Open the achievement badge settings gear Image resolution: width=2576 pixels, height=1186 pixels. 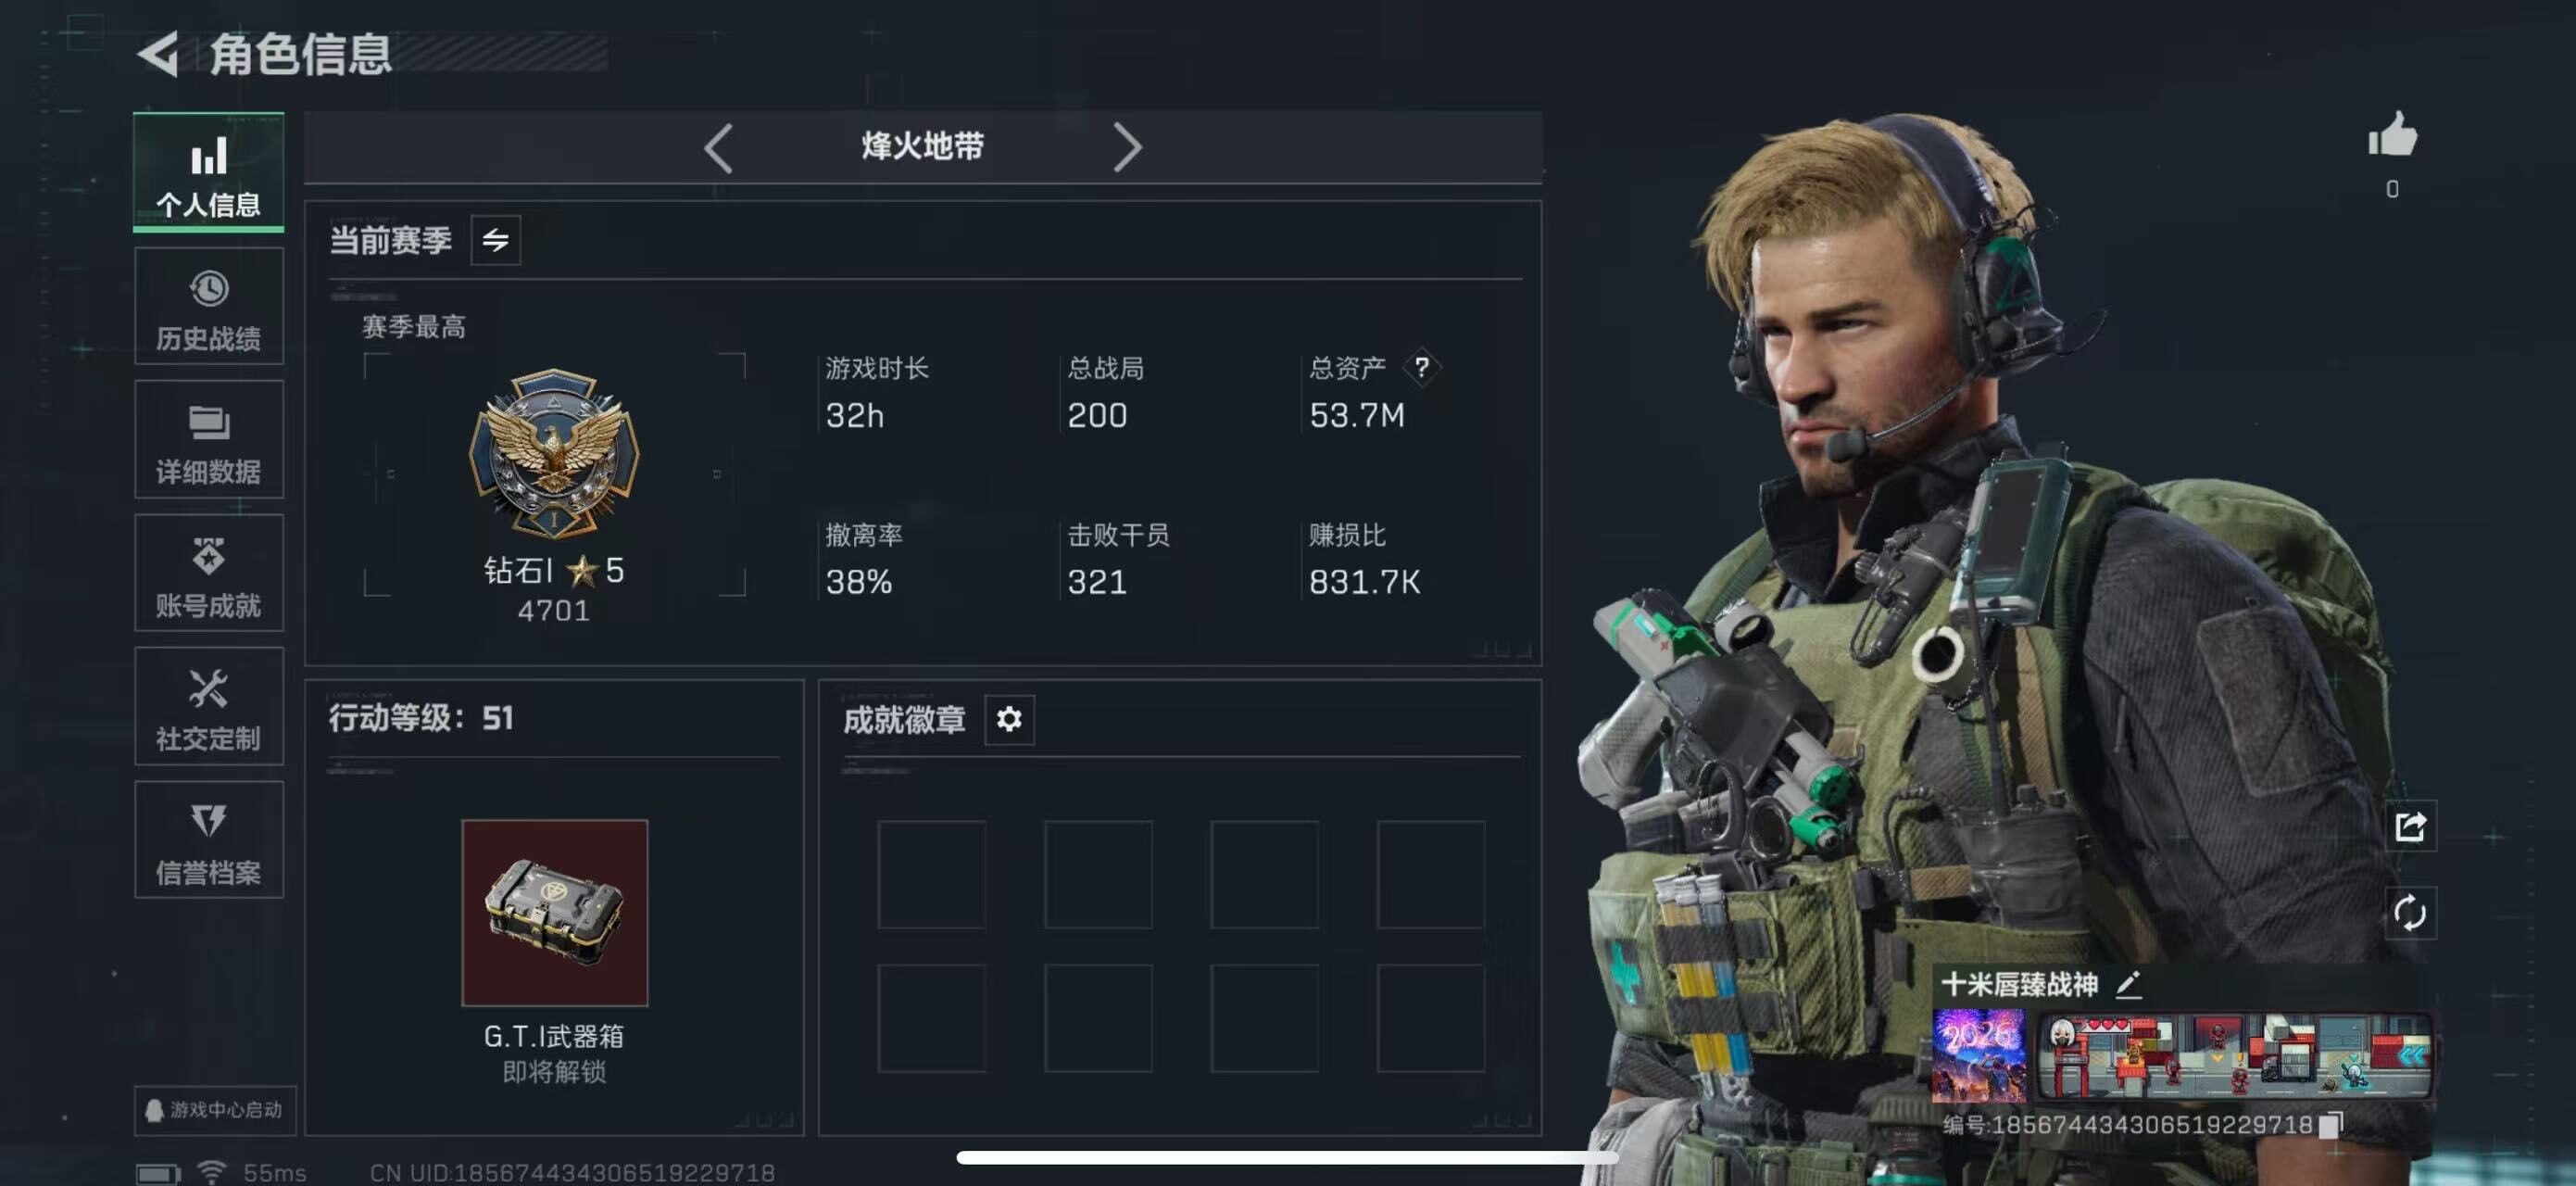tap(1009, 719)
